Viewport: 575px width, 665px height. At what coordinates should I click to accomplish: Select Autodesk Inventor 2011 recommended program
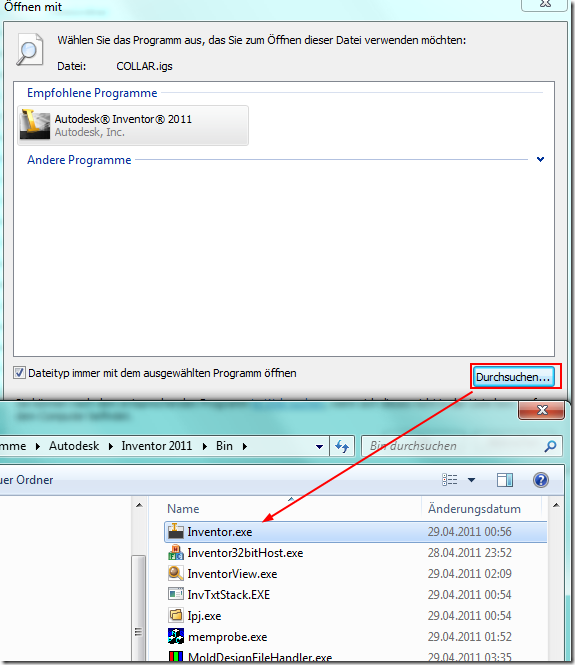[x=133, y=126]
